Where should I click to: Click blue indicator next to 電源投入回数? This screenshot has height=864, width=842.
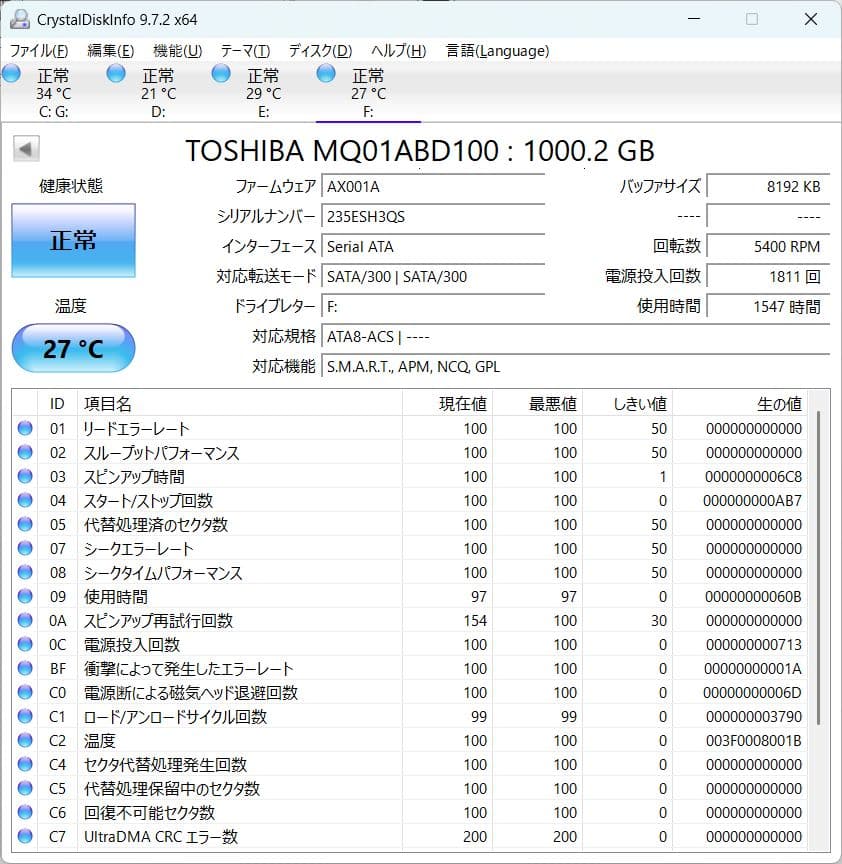coord(24,645)
